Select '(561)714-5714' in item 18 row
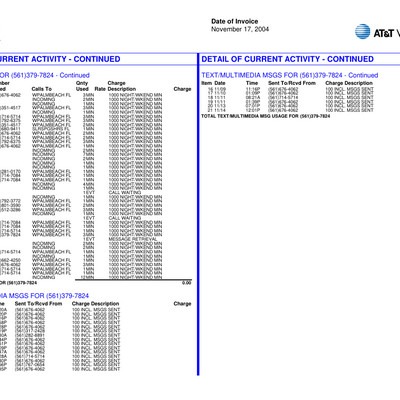 coord(283,98)
